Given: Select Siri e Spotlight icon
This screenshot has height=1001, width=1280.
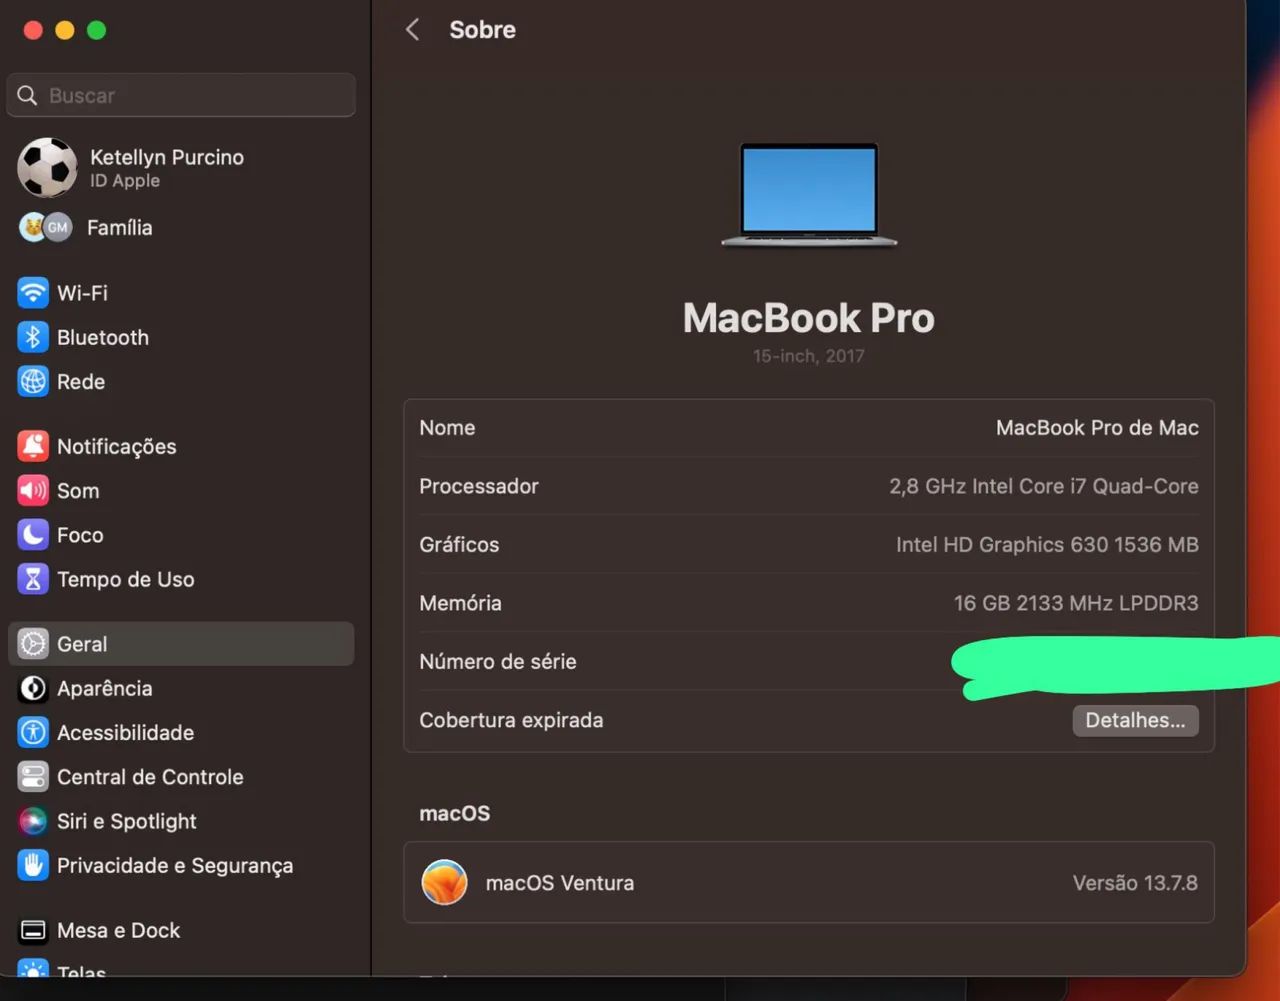Looking at the screenshot, I should [33, 821].
